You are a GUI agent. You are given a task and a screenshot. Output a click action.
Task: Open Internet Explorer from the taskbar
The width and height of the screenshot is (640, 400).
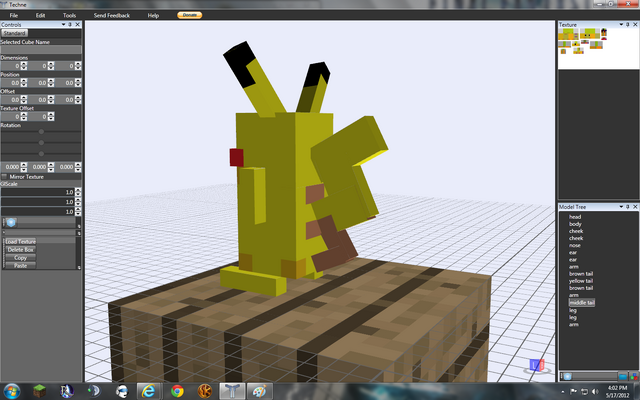[x=148, y=391]
